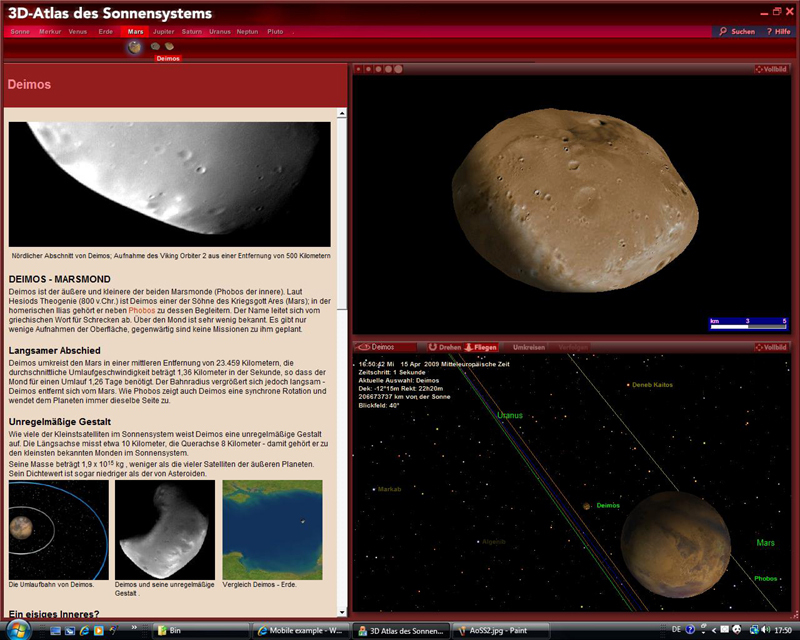Switch to the Bin taskbar window

(x=201, y=631)
